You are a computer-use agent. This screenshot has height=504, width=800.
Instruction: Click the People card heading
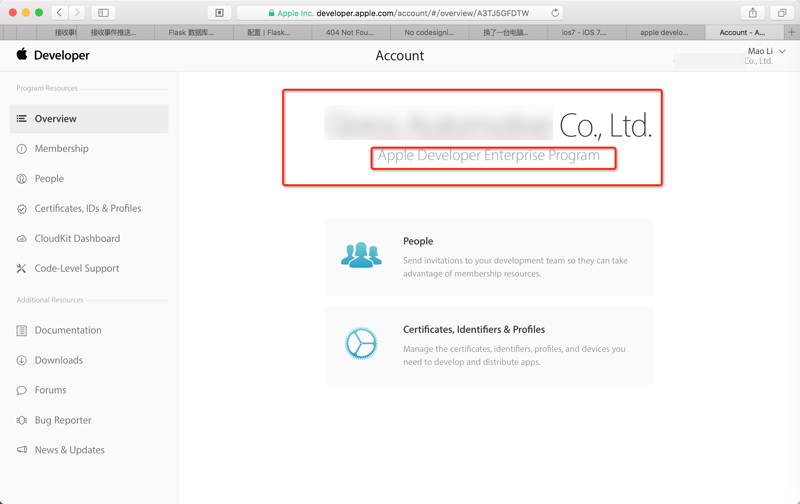(418, 241)
